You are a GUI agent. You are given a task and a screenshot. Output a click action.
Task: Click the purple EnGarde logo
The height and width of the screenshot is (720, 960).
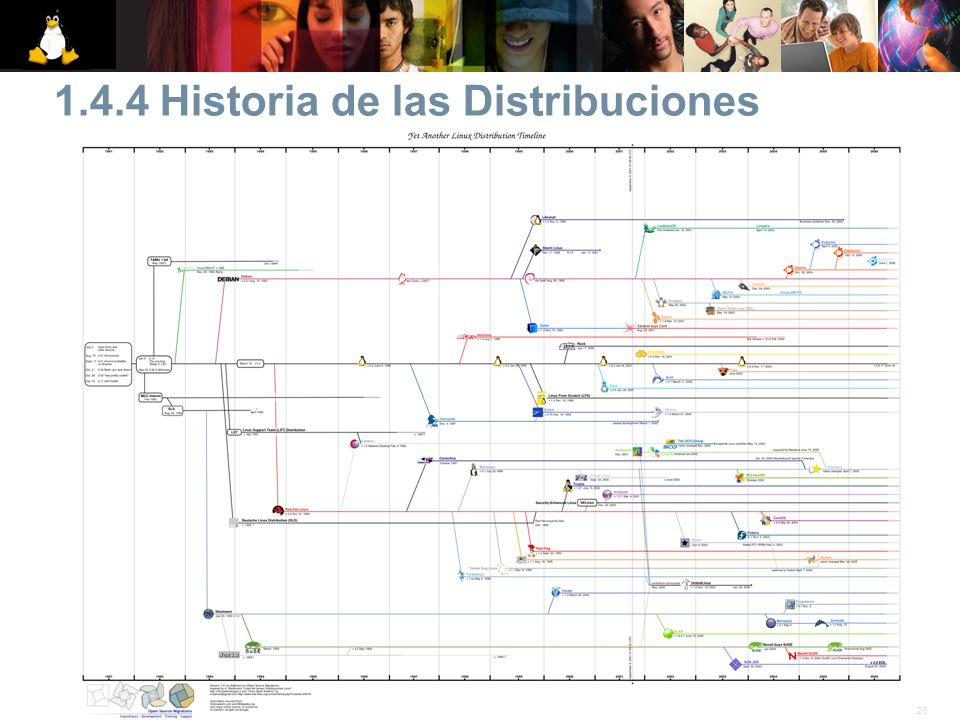click(x=607, y=494)
